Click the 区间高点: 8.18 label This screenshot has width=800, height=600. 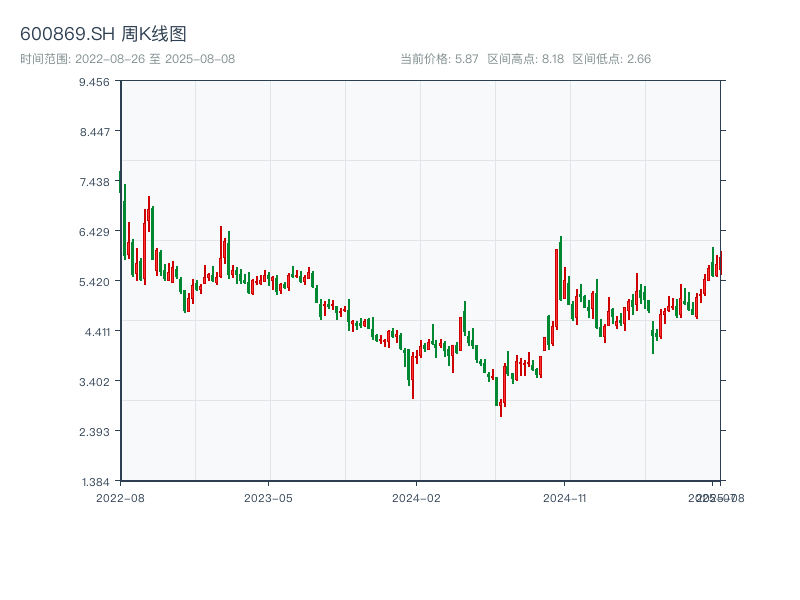pyautogui.click(x=526, y=59)
